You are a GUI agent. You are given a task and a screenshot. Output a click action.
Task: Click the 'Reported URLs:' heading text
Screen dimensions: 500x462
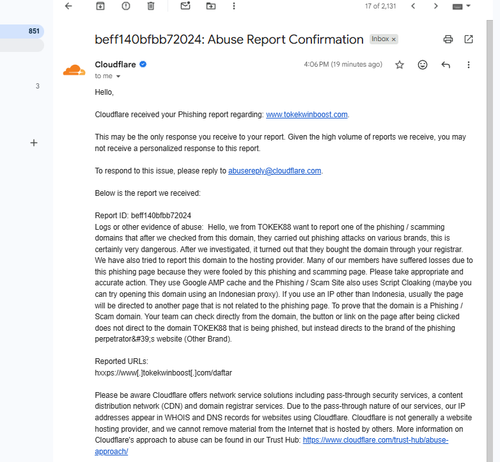(x=121, y=361)
